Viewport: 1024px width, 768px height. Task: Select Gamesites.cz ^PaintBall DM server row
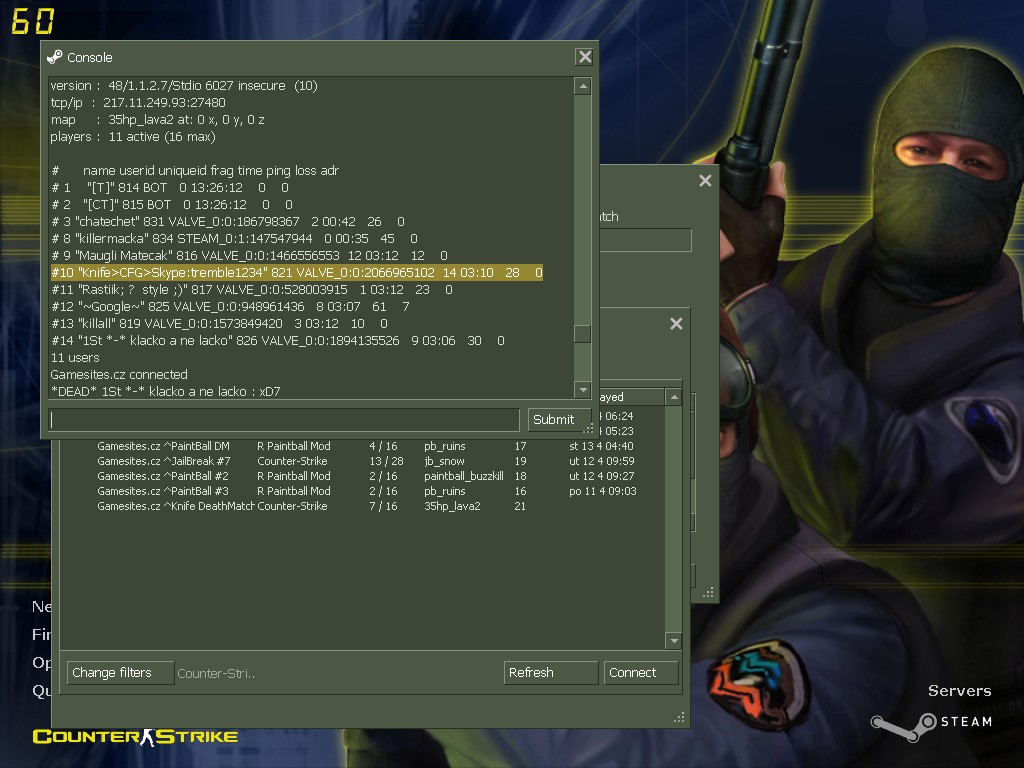pyautogui.click(x=362, y=446)
